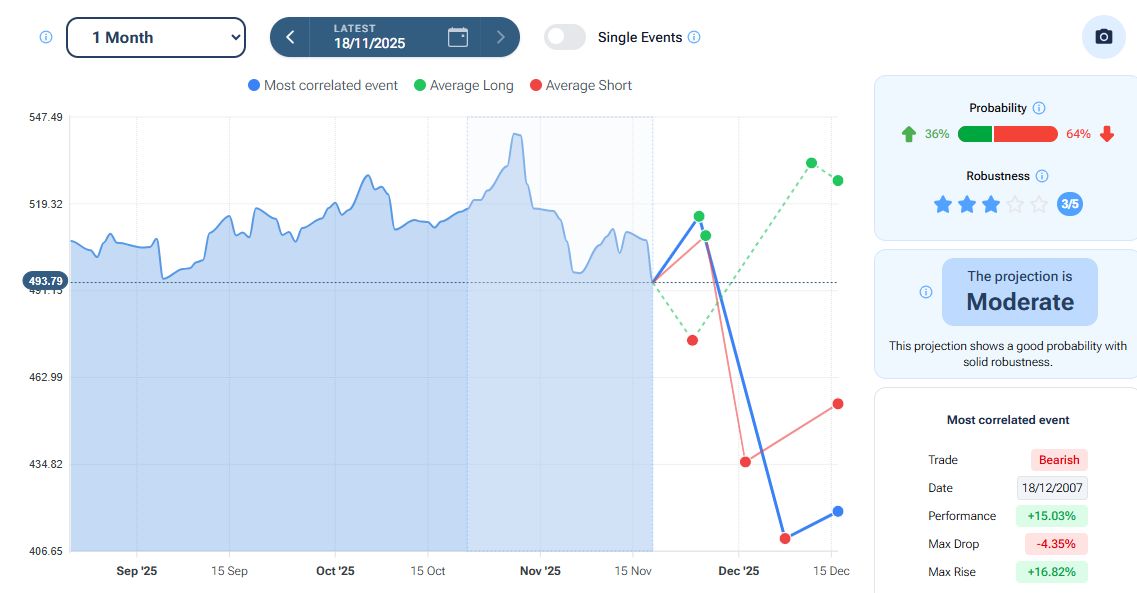Hide the Average Long legend series
Image resolution: width=1137 pixels, height=593 pixels.
[x=463, y=85]
